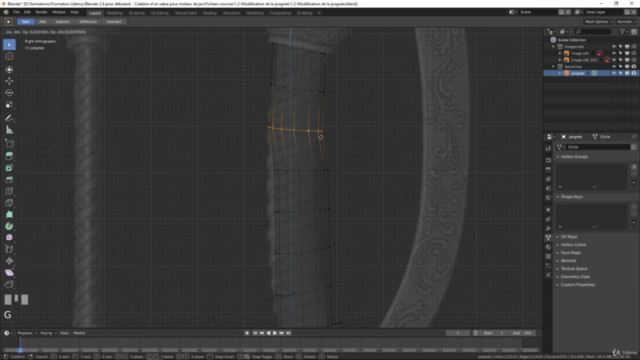Open the Render menu
Image resolution: width=640 pixels, height=360 pixels.
[41, 12]
